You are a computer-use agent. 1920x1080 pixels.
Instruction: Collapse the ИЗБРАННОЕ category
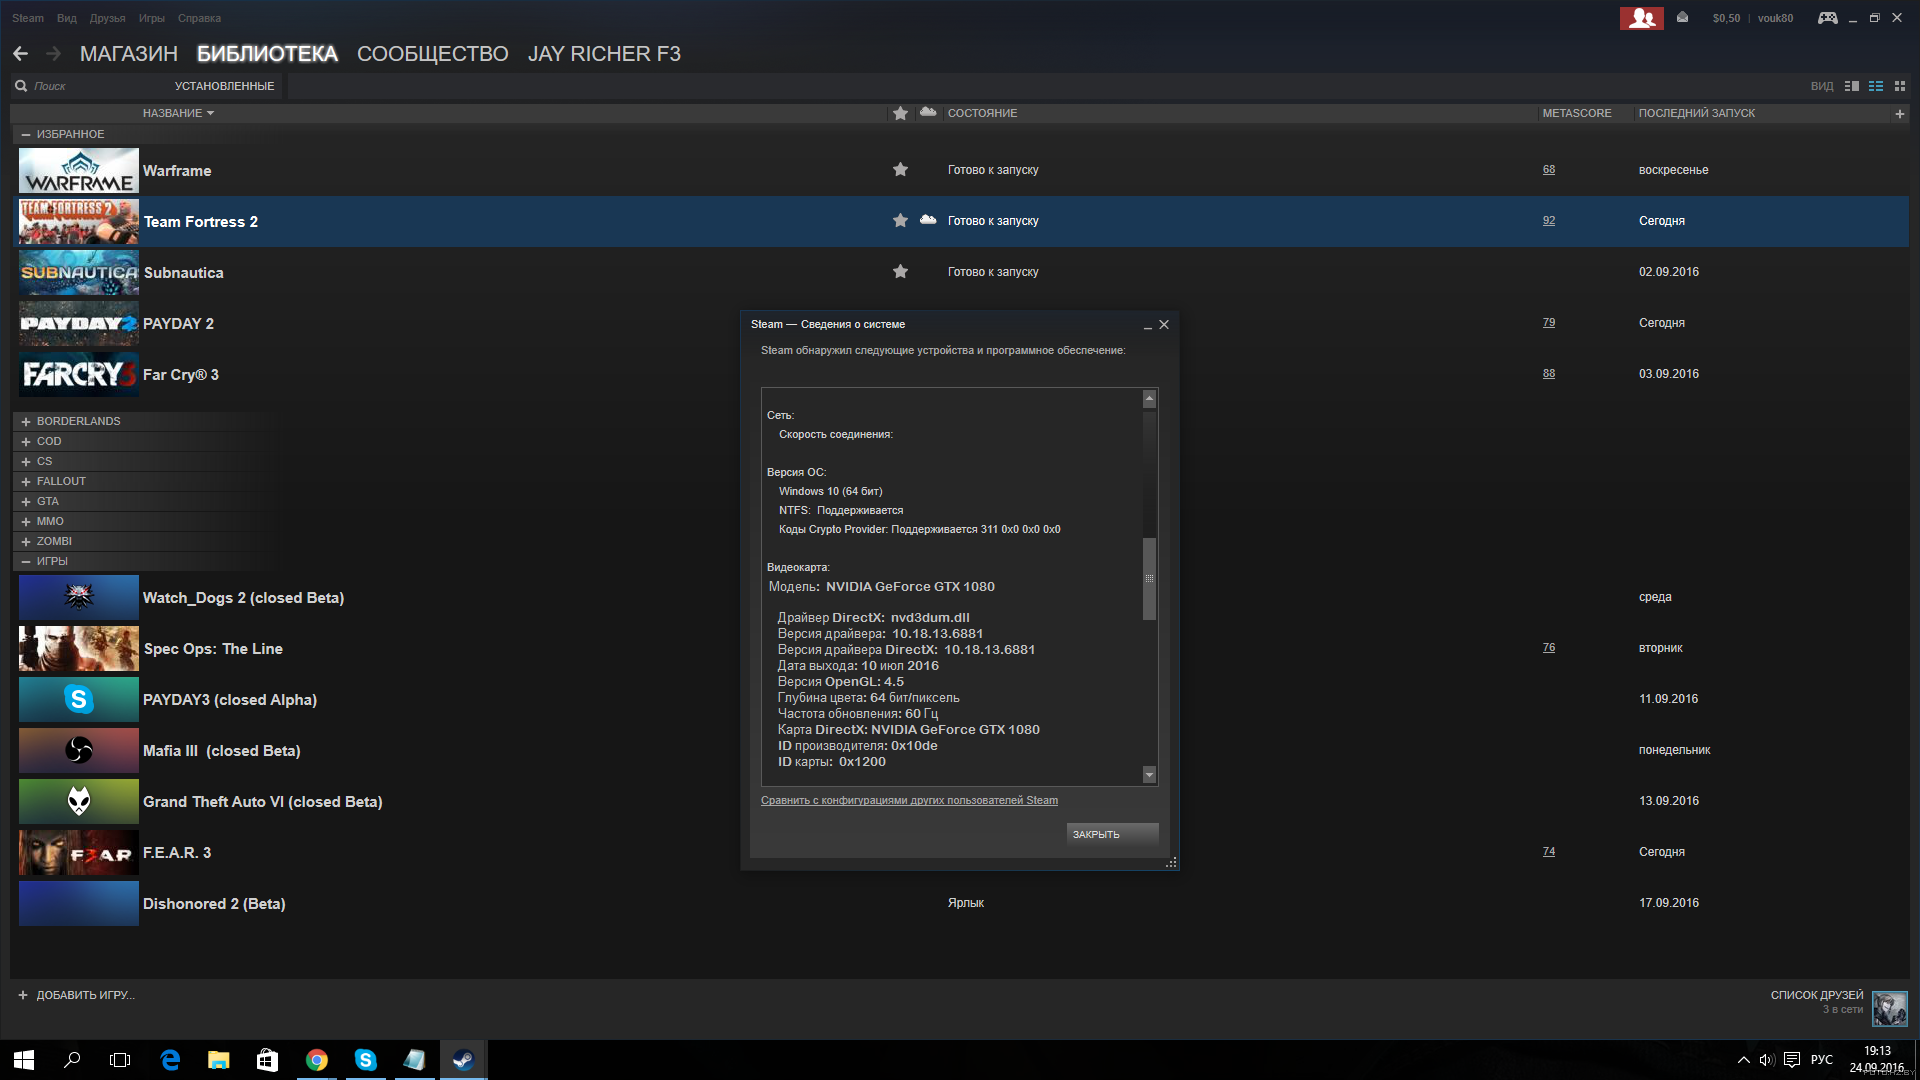pyautogui.click(x=26, y=134)
